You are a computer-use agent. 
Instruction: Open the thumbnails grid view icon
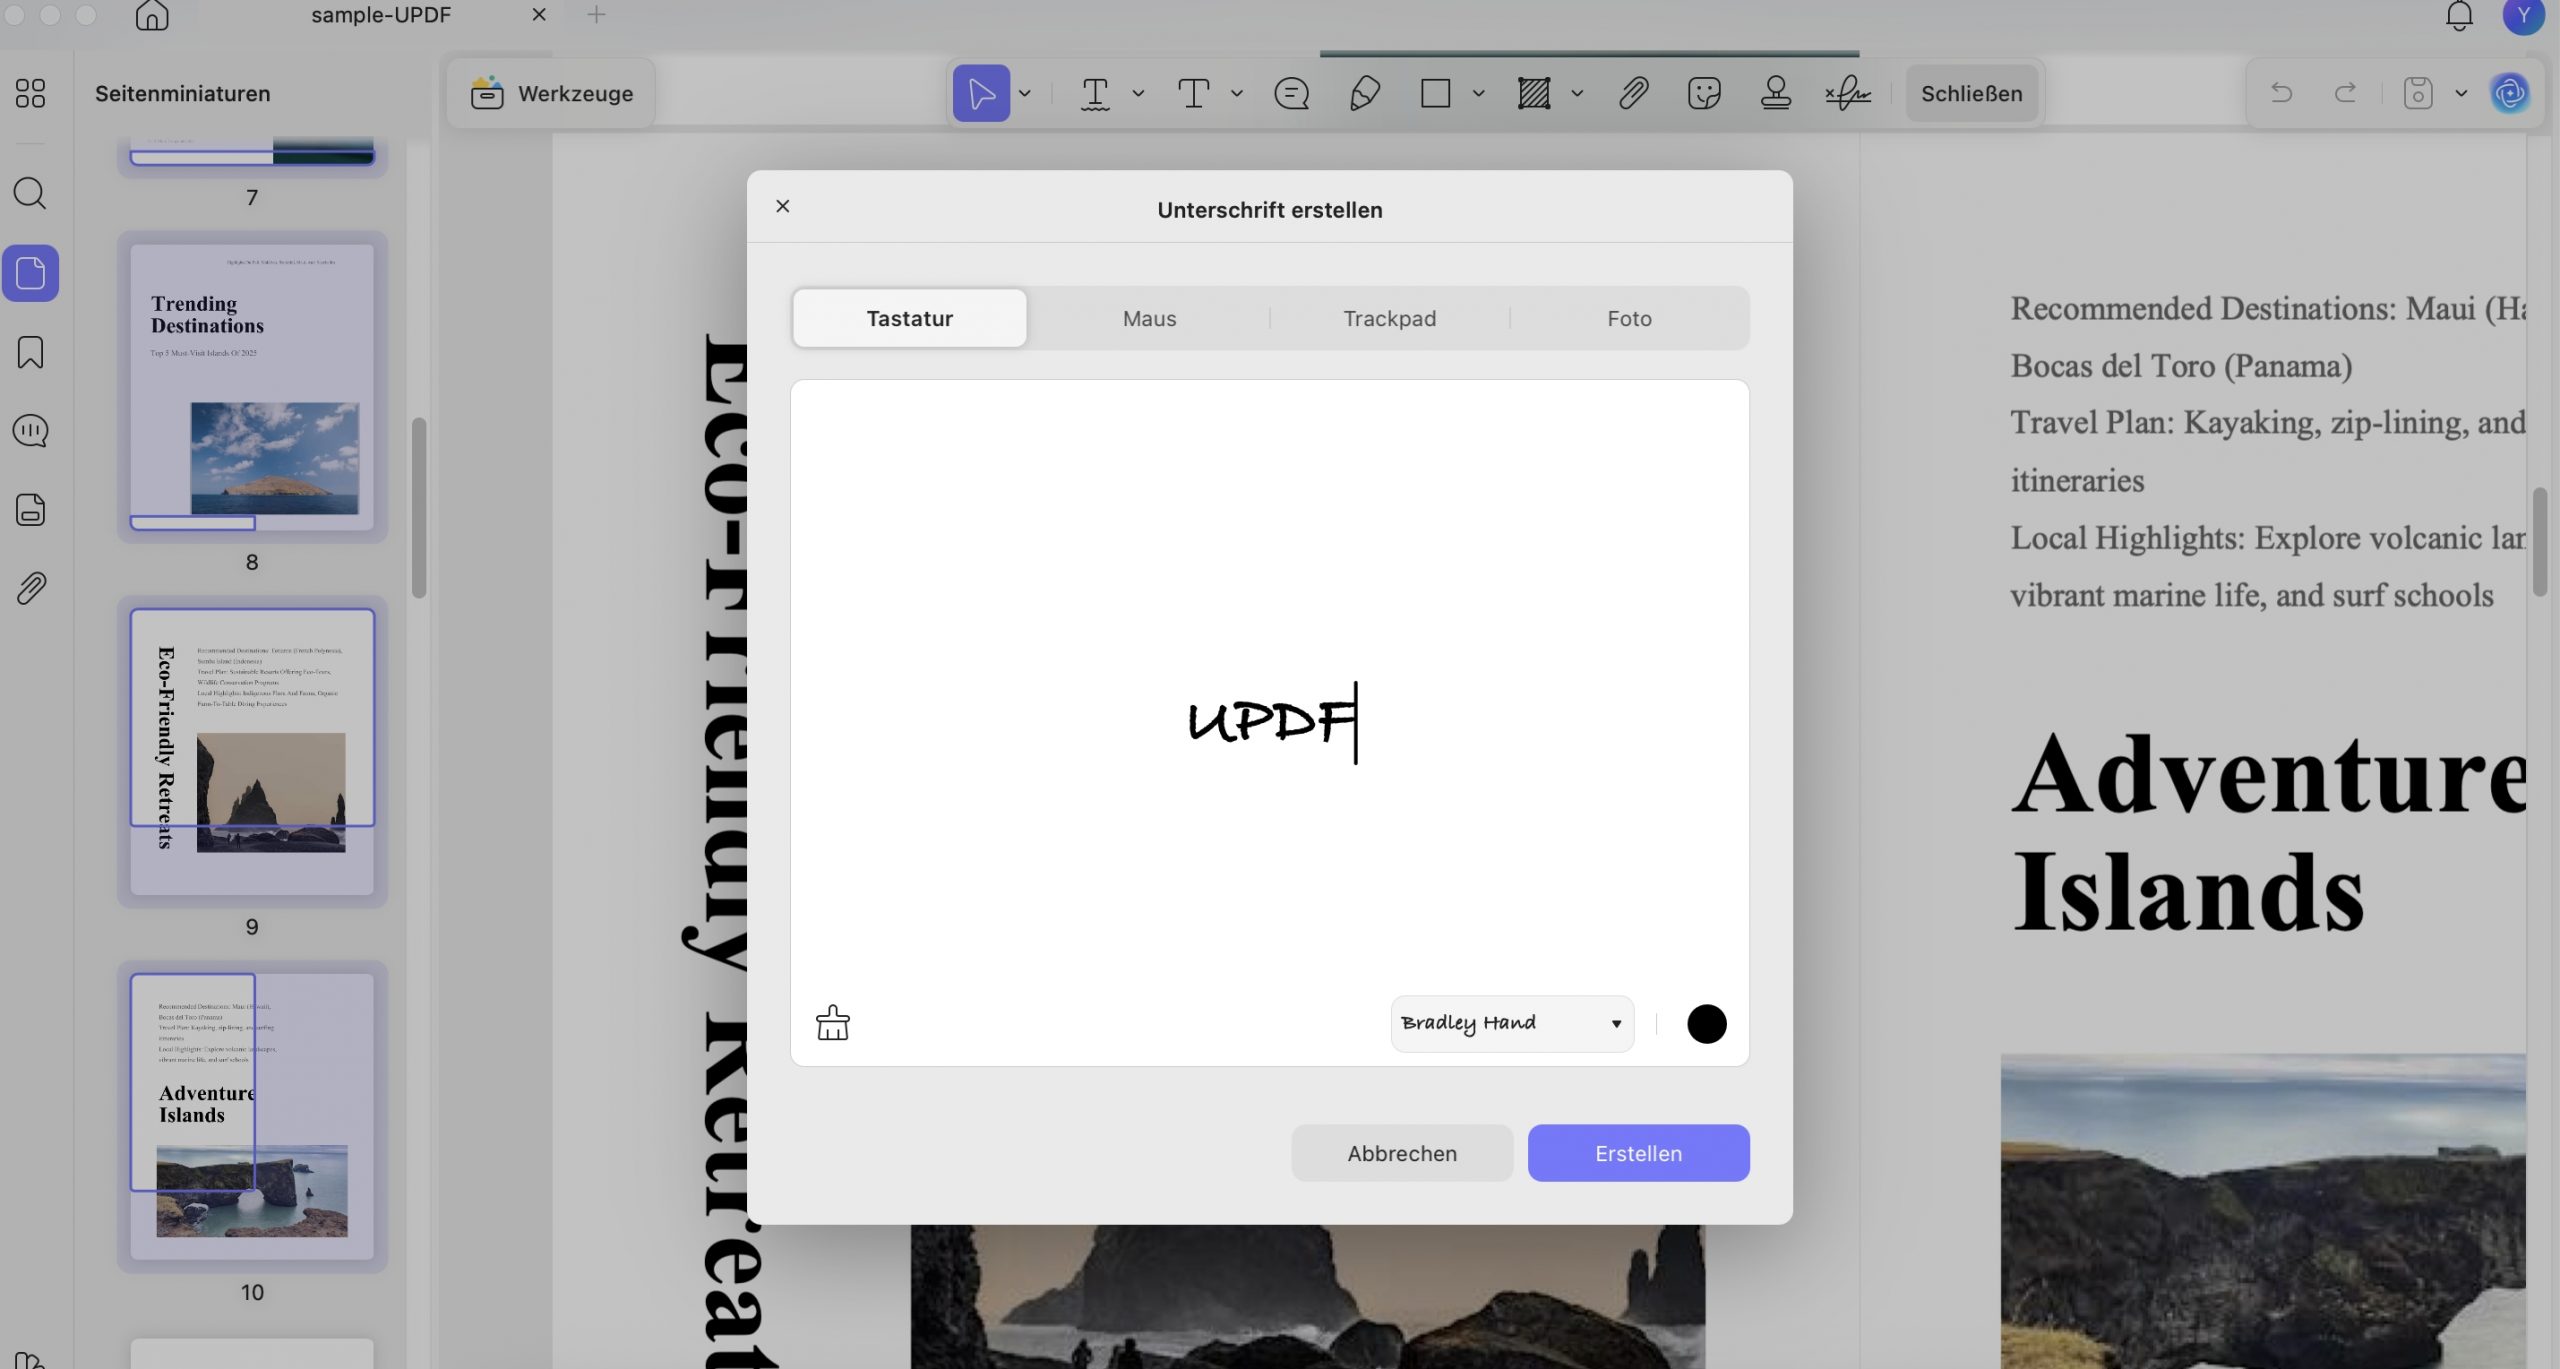pyautogui.click(x=30, y=93)
